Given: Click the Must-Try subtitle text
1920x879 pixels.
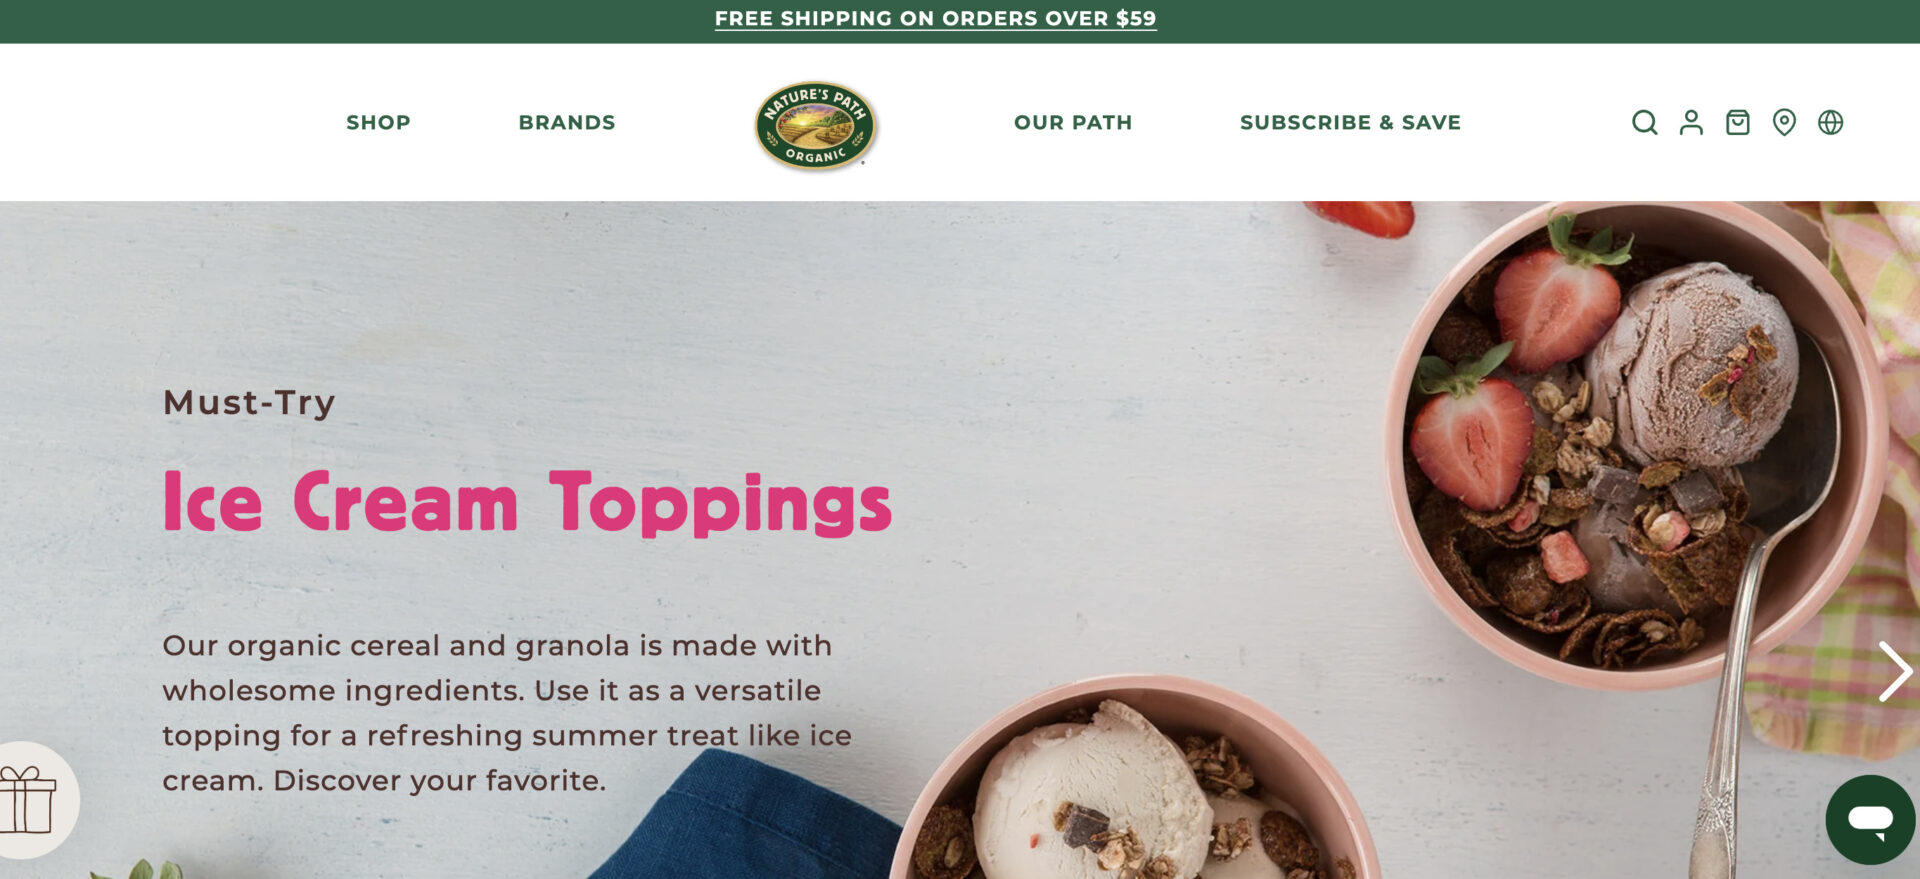Looking at the screenshot, I should point(249,402).
